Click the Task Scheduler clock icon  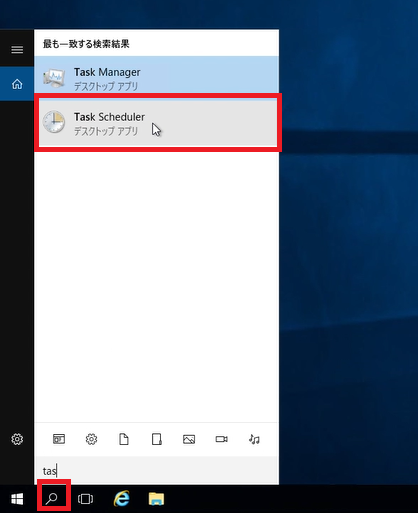coord(54,122)
